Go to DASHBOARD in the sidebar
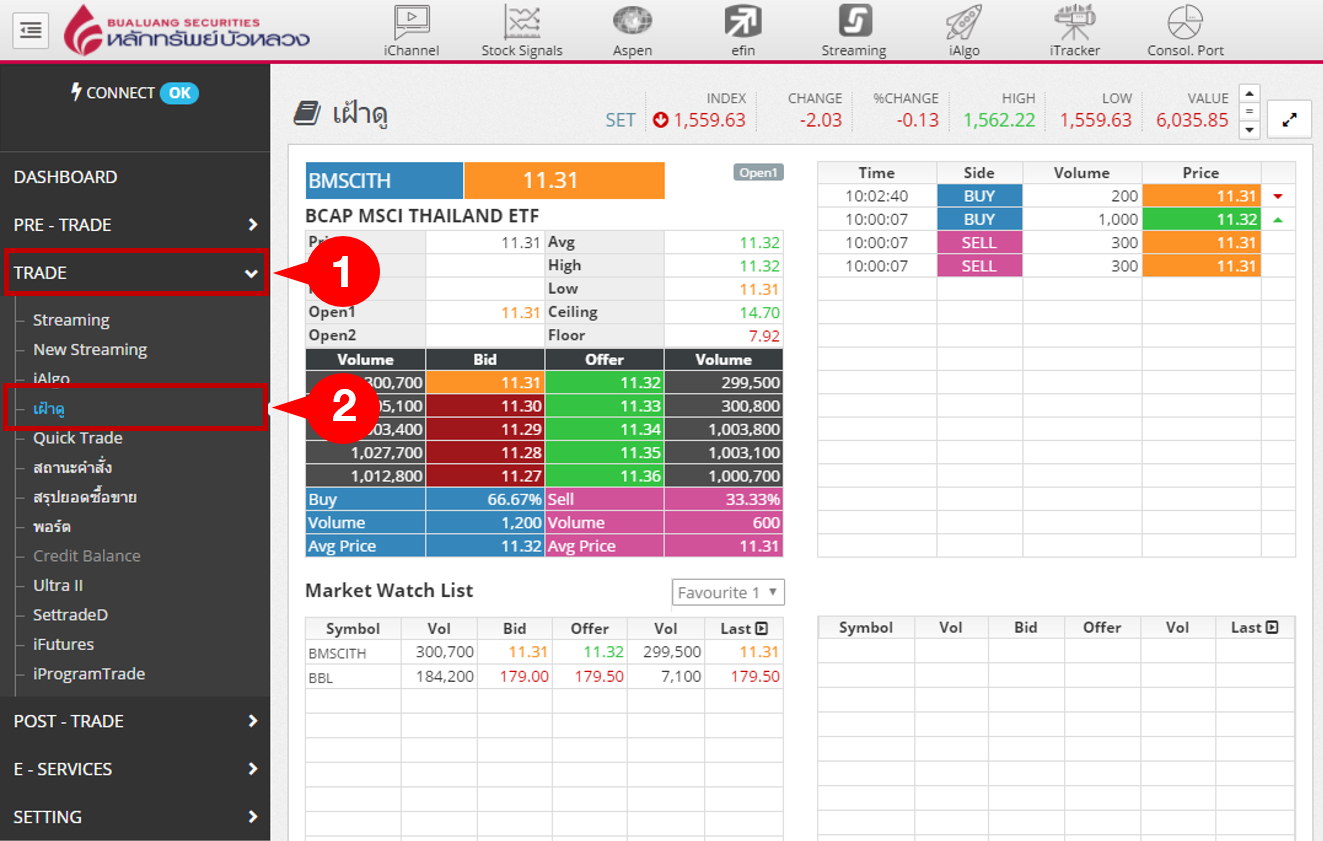Screen dimensions: 1323x841 click(x=66, y=177)
